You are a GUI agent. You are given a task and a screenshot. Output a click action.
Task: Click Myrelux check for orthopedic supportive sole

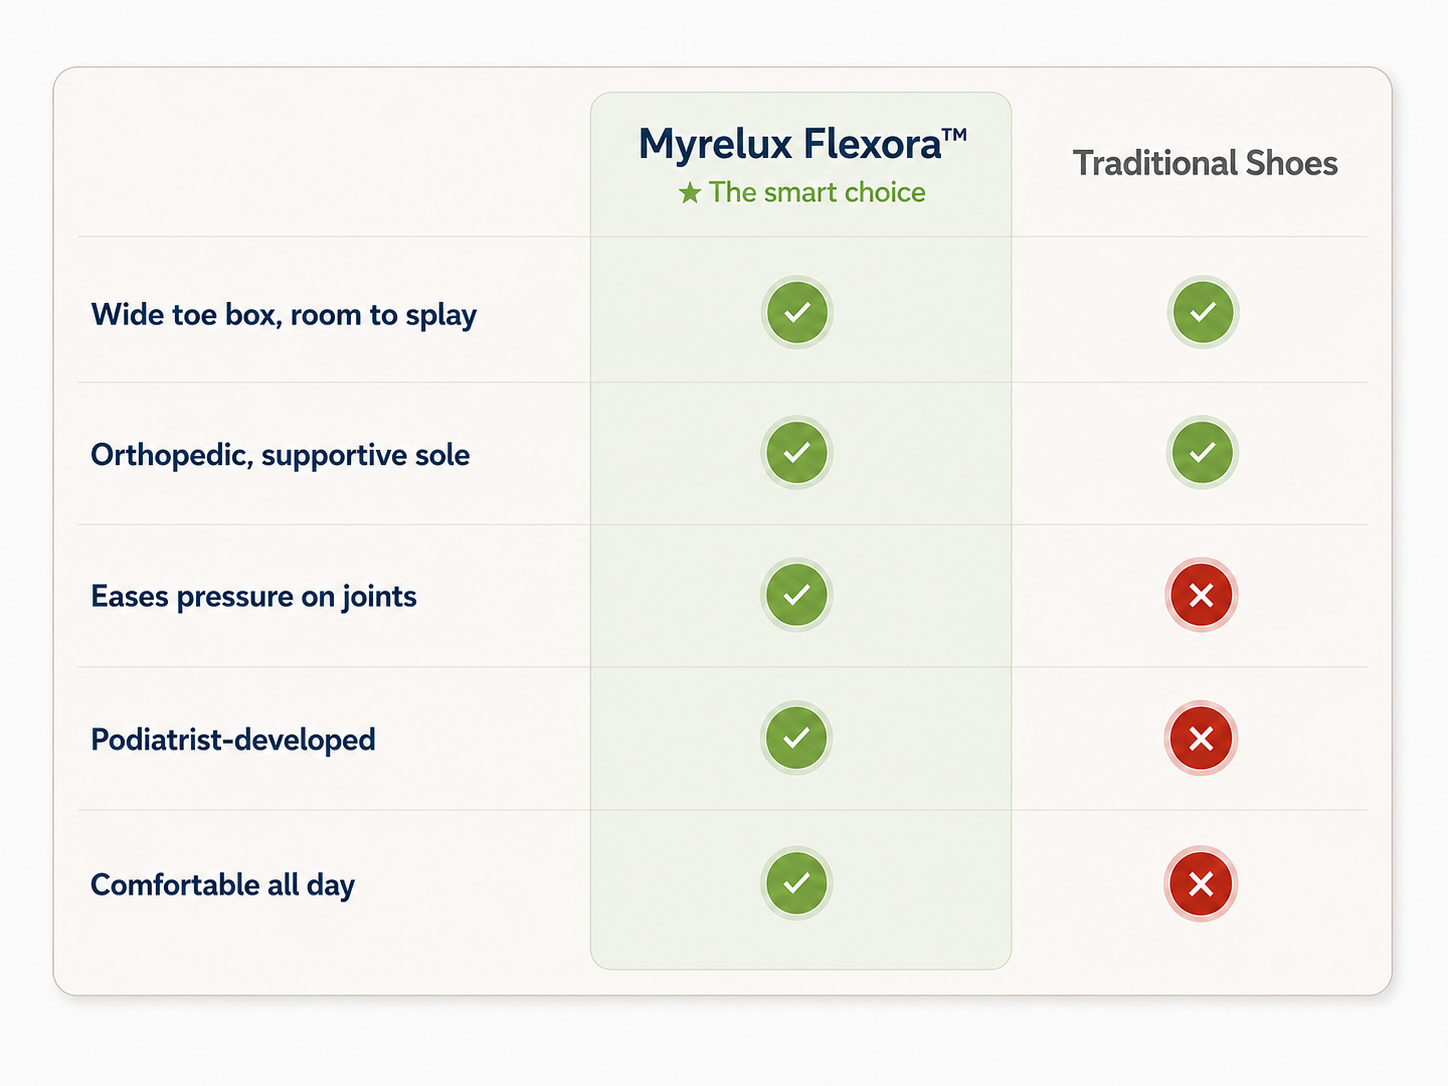tap(797, 452)
